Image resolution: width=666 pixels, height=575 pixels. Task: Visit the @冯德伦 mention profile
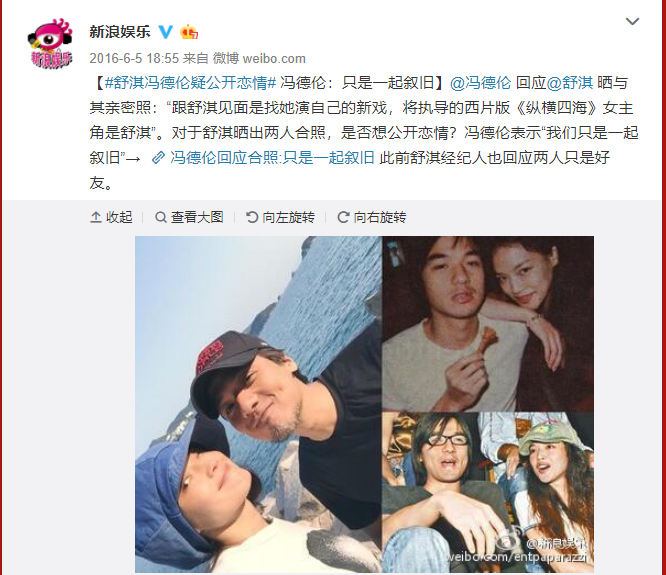coord(480,83)
